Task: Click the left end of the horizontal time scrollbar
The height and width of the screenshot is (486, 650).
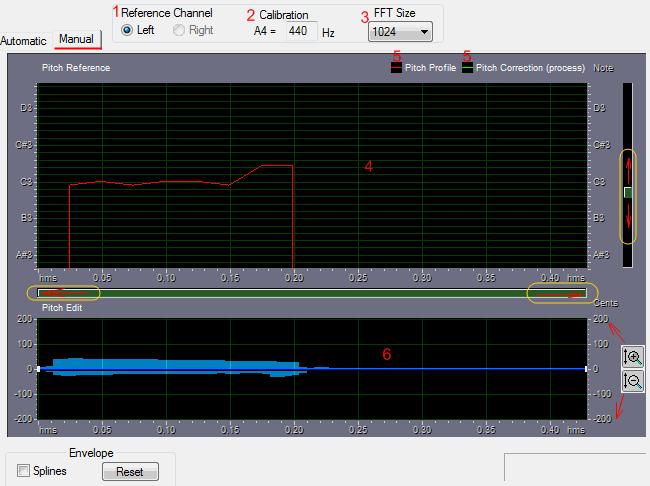Action: point(42,293)
